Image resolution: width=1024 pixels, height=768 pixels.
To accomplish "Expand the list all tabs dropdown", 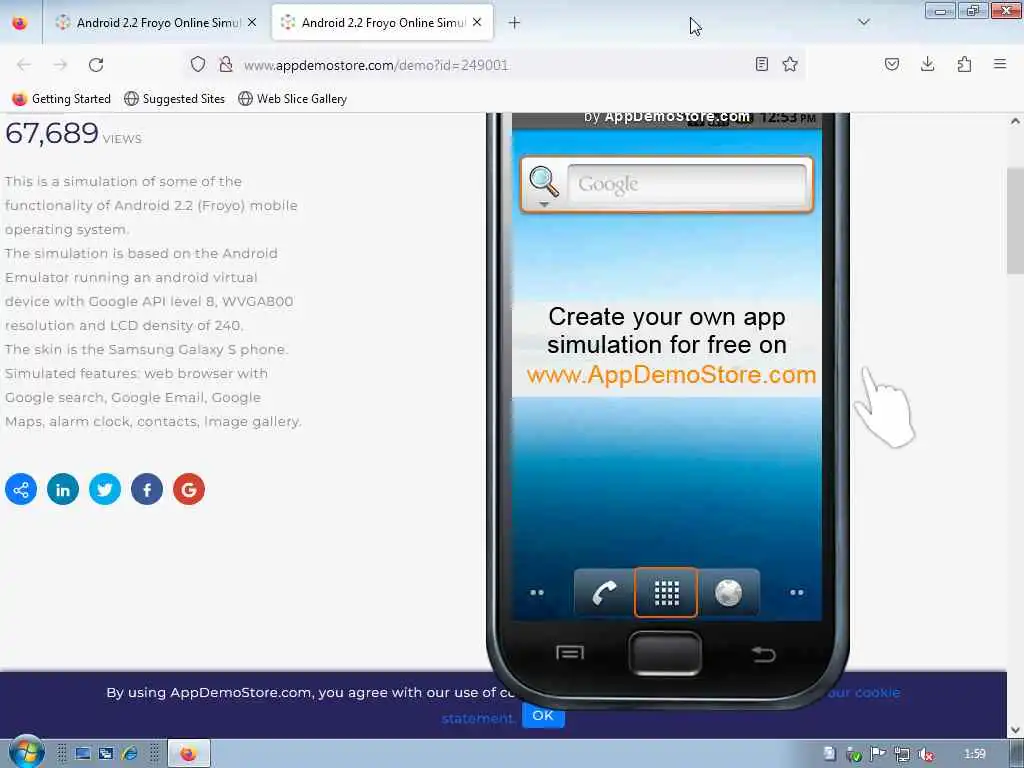I will (x=863, y=22).
